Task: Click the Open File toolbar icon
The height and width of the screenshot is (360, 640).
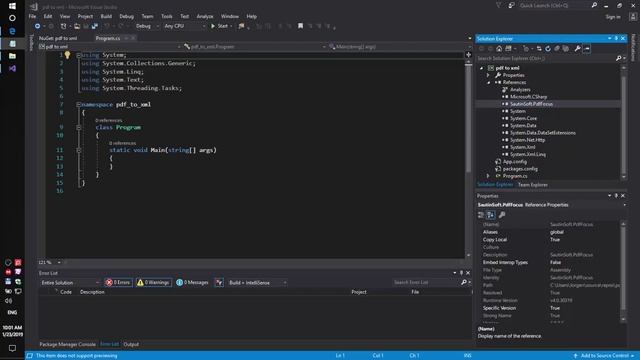Action: tap(77, 26)
